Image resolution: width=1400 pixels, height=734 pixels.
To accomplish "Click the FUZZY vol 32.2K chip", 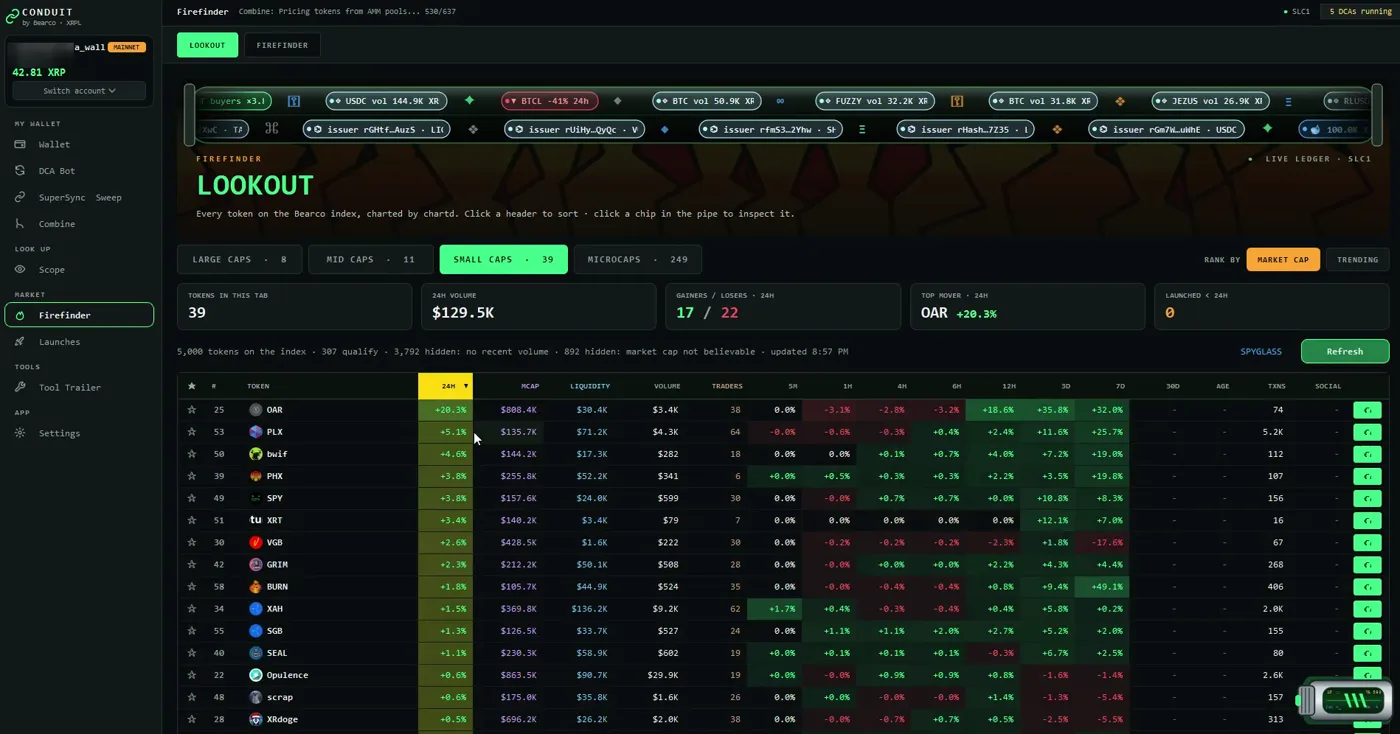I will coord(874,101).
